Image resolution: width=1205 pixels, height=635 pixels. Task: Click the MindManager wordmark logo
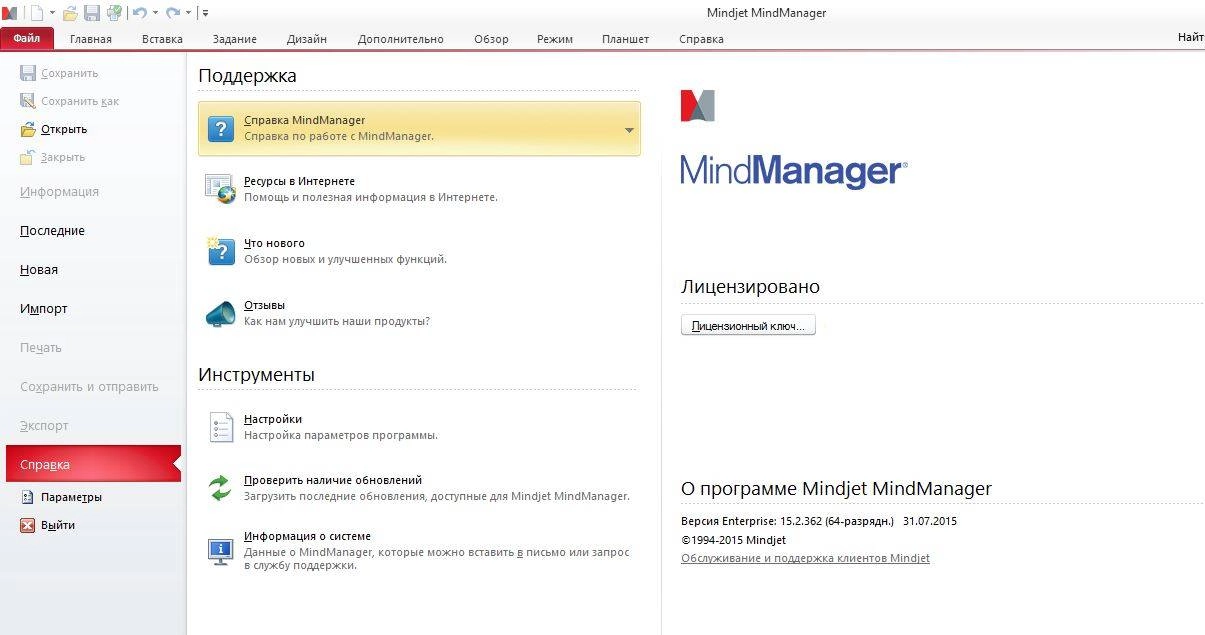pos(794,171)
